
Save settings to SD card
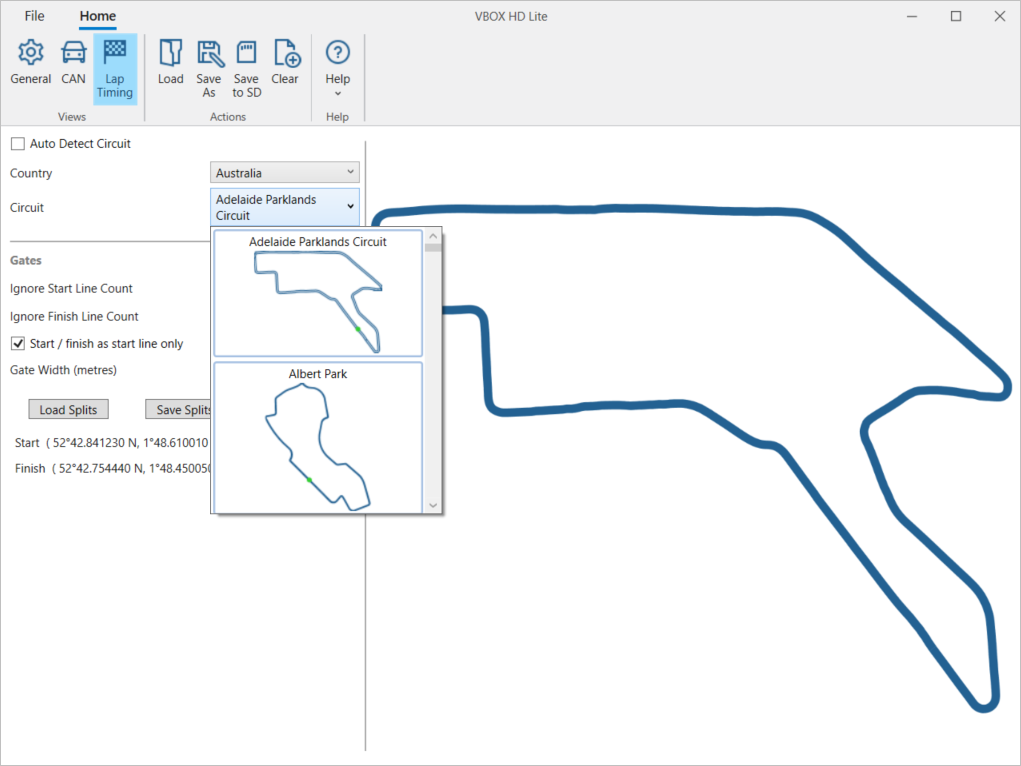pos(246,69)
